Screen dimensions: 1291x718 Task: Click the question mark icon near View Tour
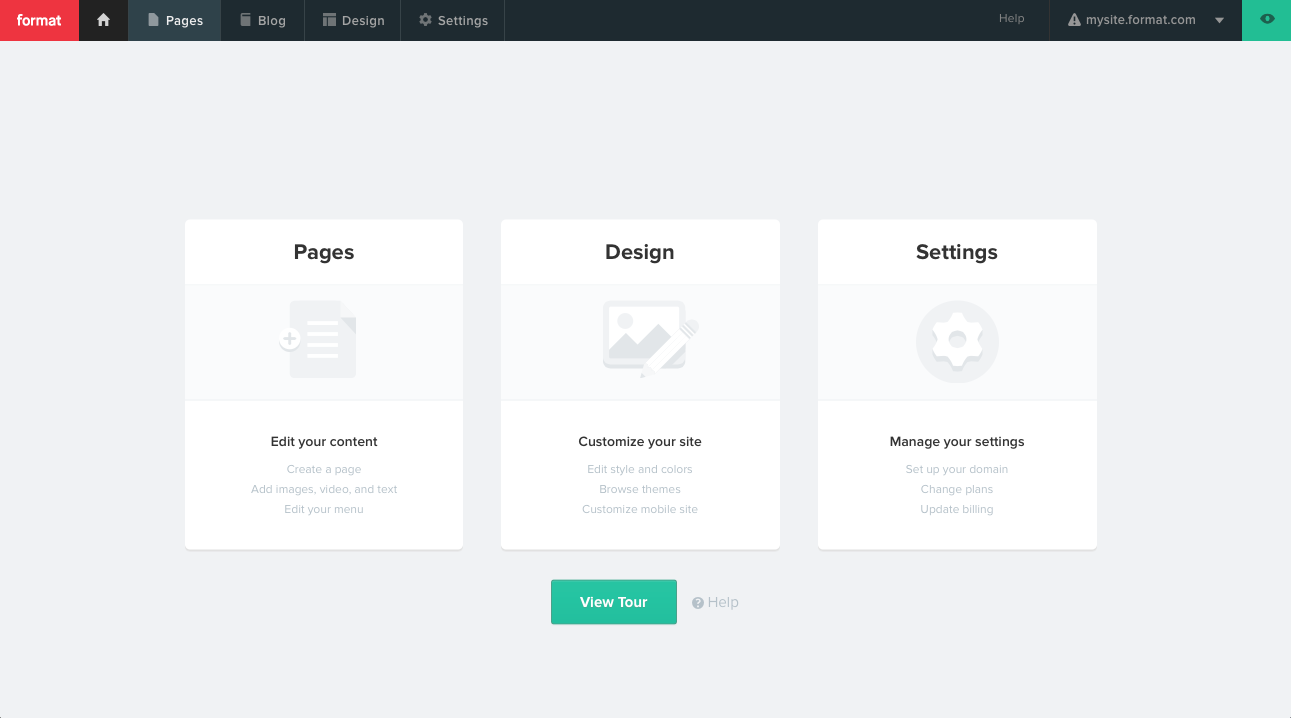tap(698, 603)
